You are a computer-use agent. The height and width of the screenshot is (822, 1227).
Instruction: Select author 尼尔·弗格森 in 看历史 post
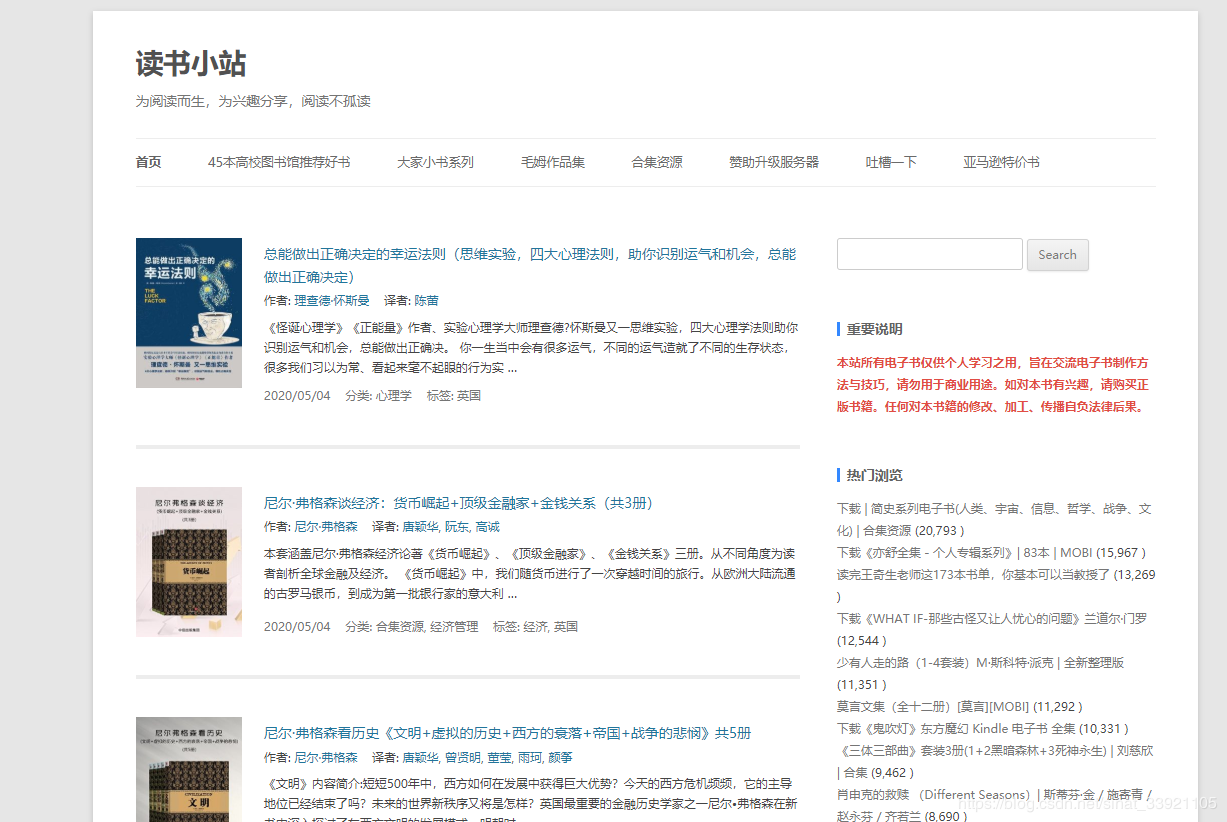coord(325,757)
